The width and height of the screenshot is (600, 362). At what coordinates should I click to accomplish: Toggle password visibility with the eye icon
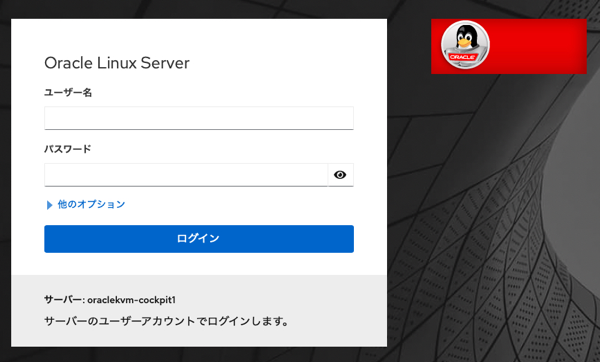pos(340,175)
